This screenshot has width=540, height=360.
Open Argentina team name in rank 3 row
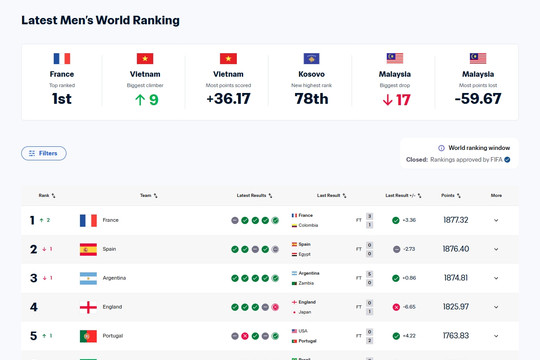(x=114, y=278)
